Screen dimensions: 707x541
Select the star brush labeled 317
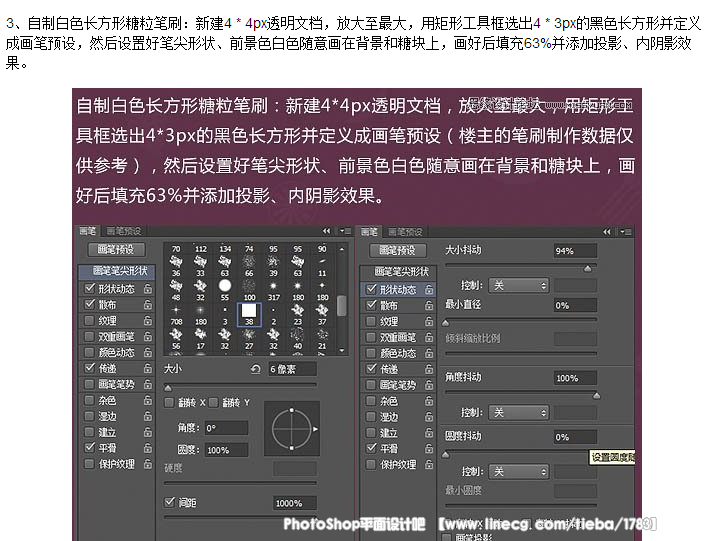tap(273, 289)
